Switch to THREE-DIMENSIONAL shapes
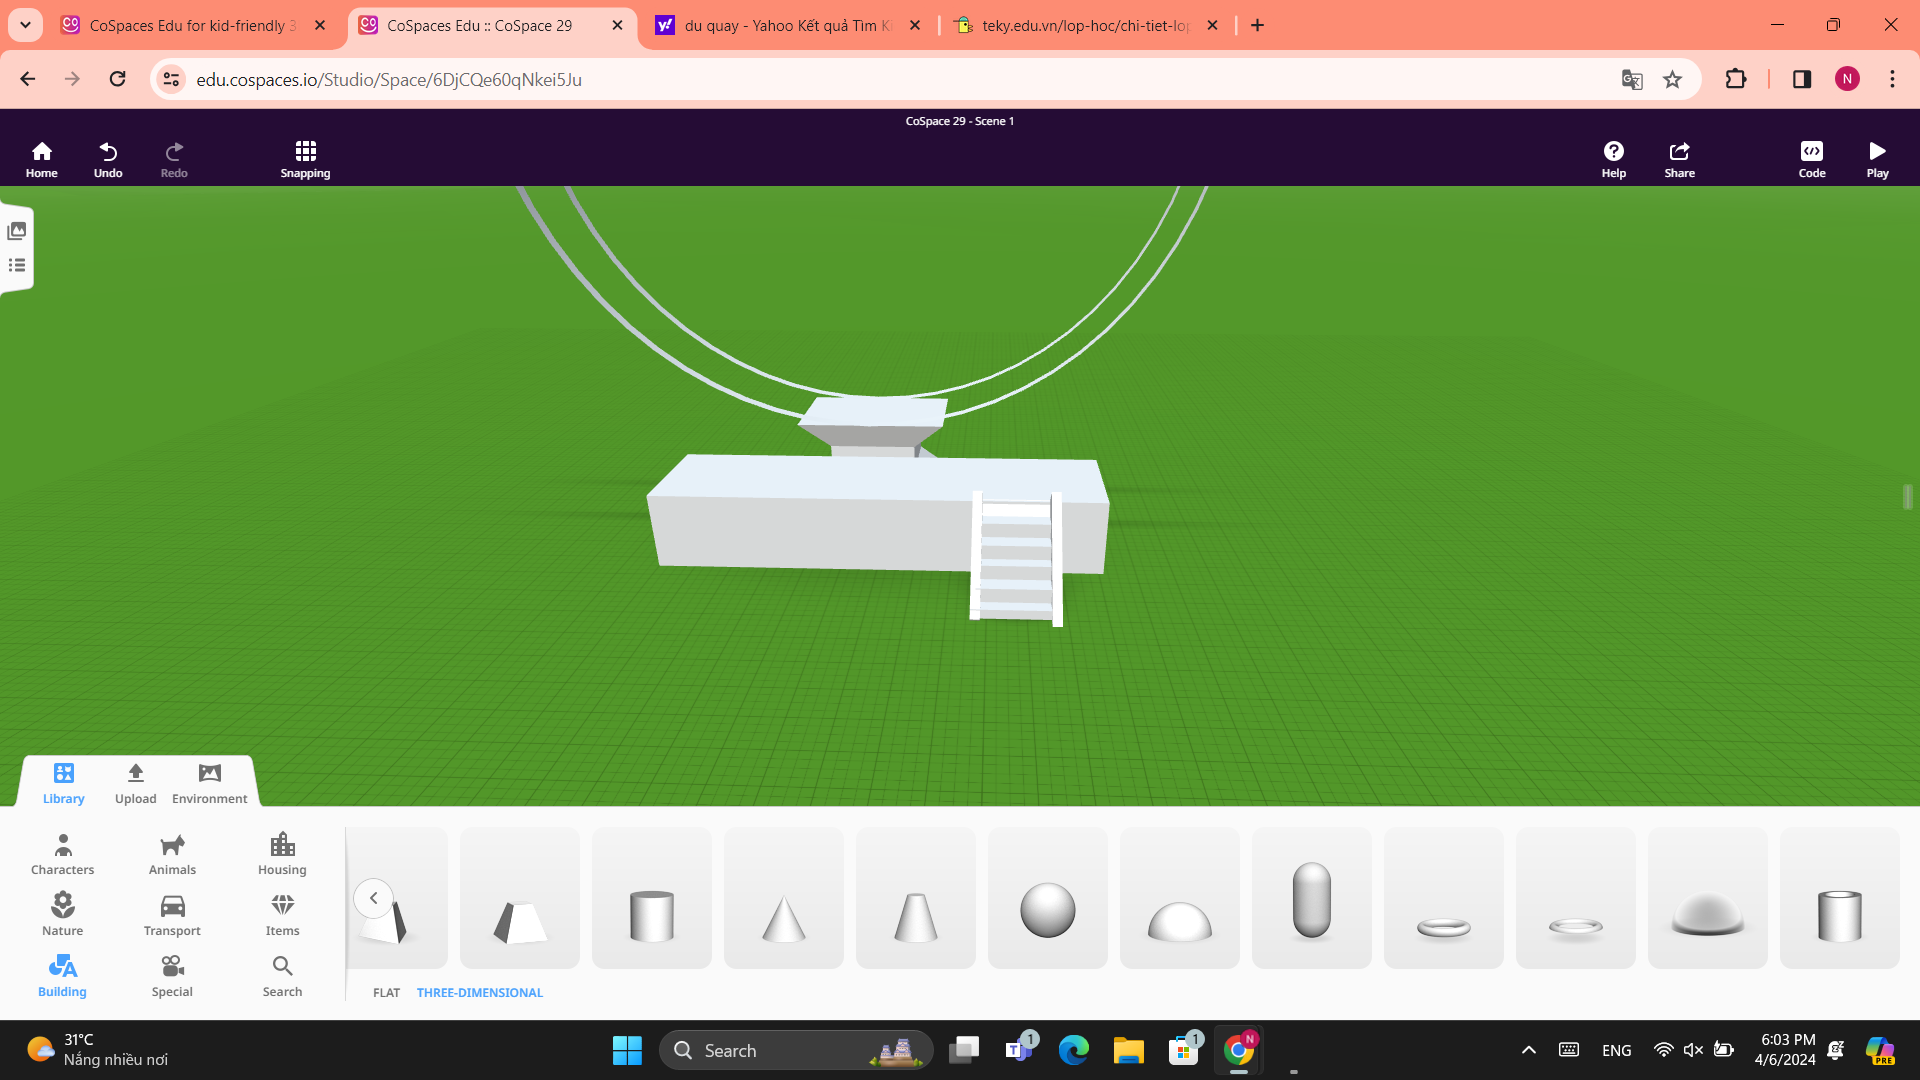Viewport: 1920px width, 1080px height. tap(480, 993)
